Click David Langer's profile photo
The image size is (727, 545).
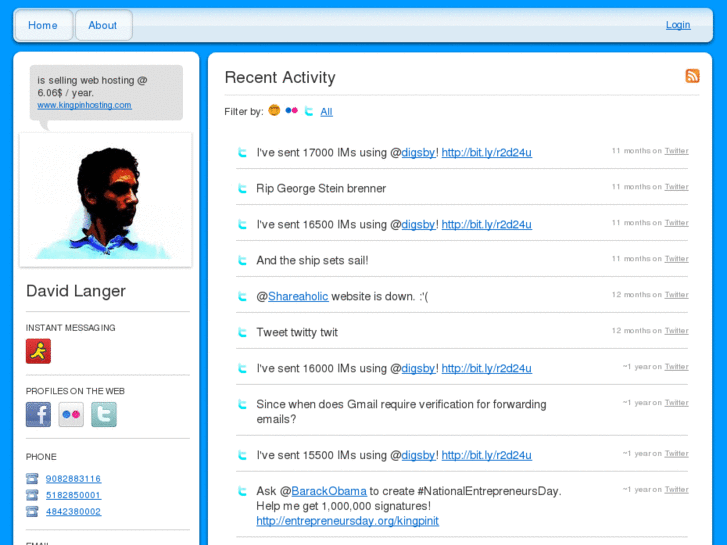[x=106, y=200]
